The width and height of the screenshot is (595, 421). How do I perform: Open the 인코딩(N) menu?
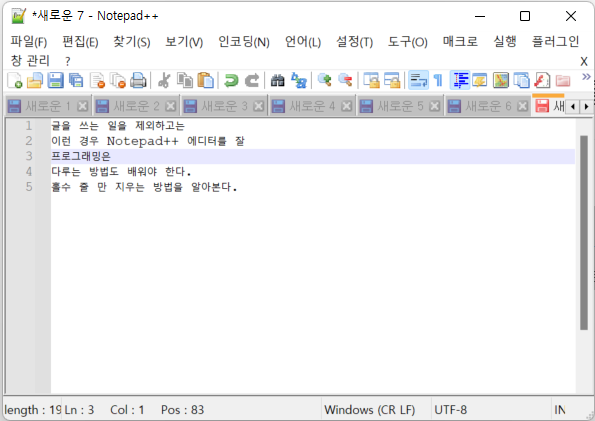(x=244, y=41)
